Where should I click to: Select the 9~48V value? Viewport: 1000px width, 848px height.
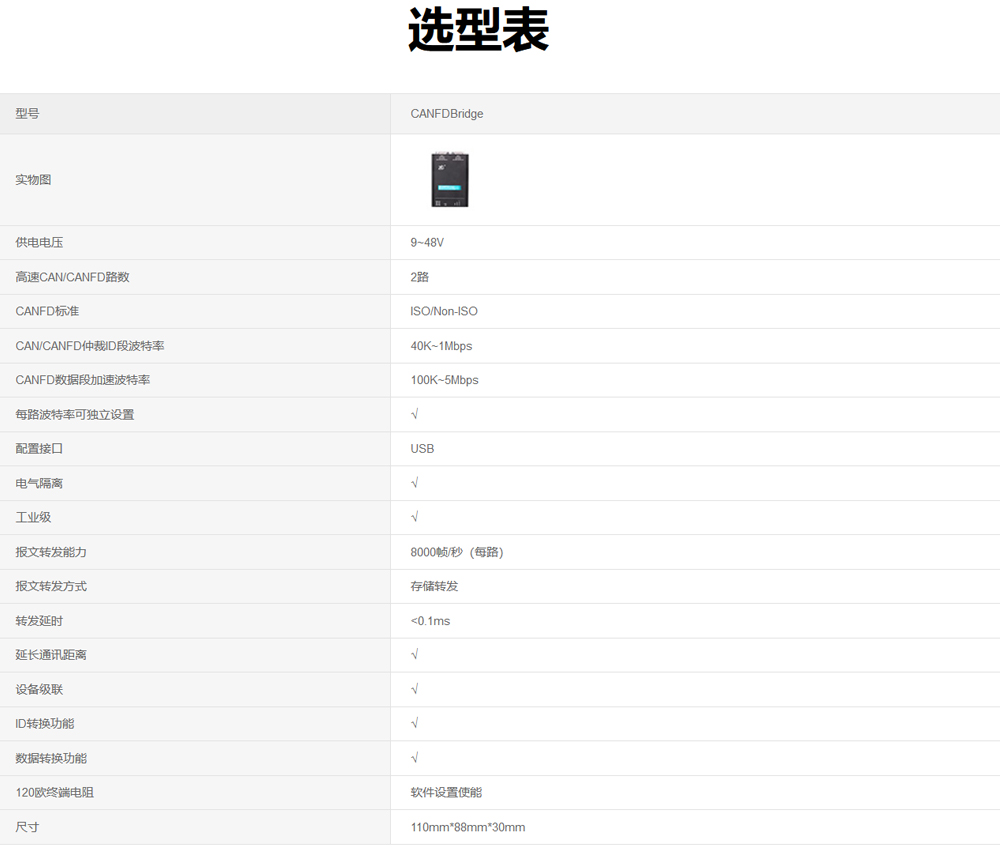pos(427,242)
